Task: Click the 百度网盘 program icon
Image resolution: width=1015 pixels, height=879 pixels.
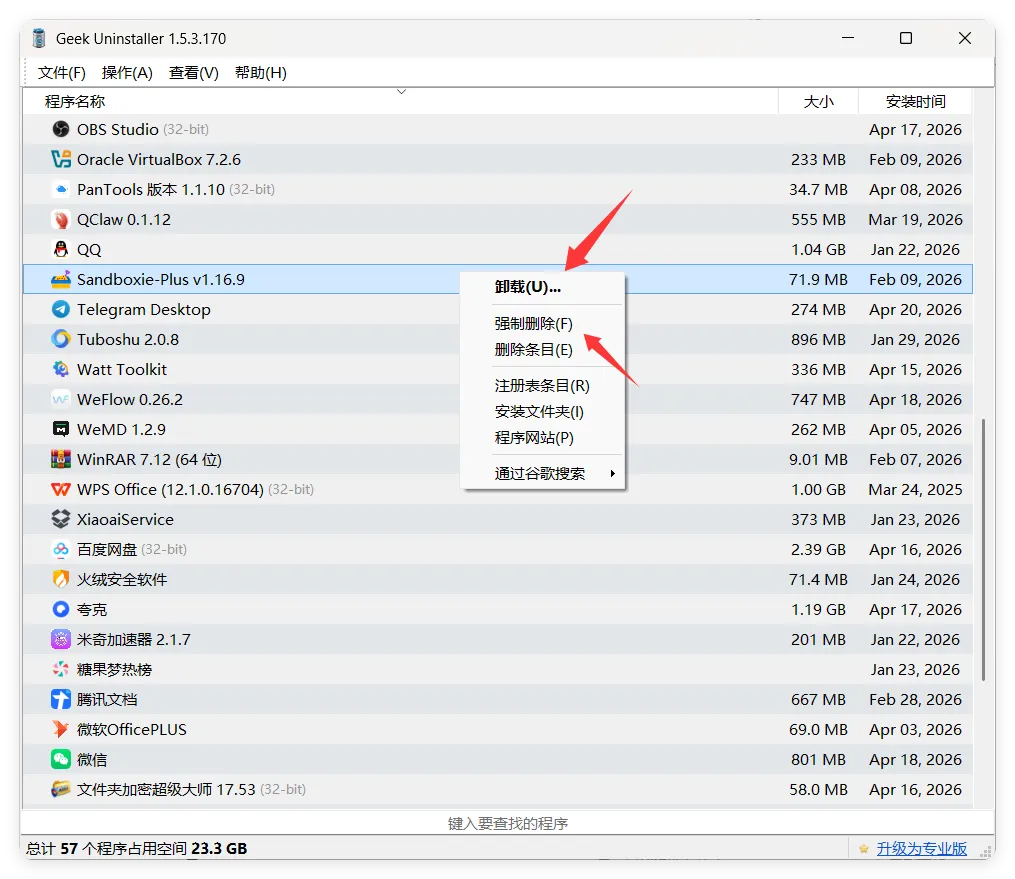Action: (61, 550)
